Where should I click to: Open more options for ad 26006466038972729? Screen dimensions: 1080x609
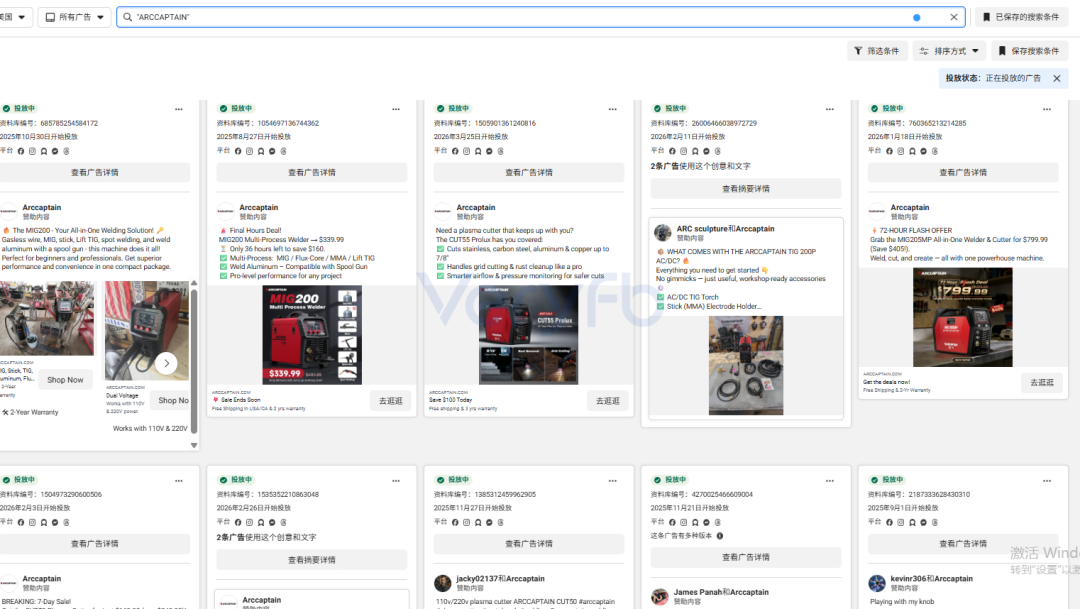pos(830,109)
